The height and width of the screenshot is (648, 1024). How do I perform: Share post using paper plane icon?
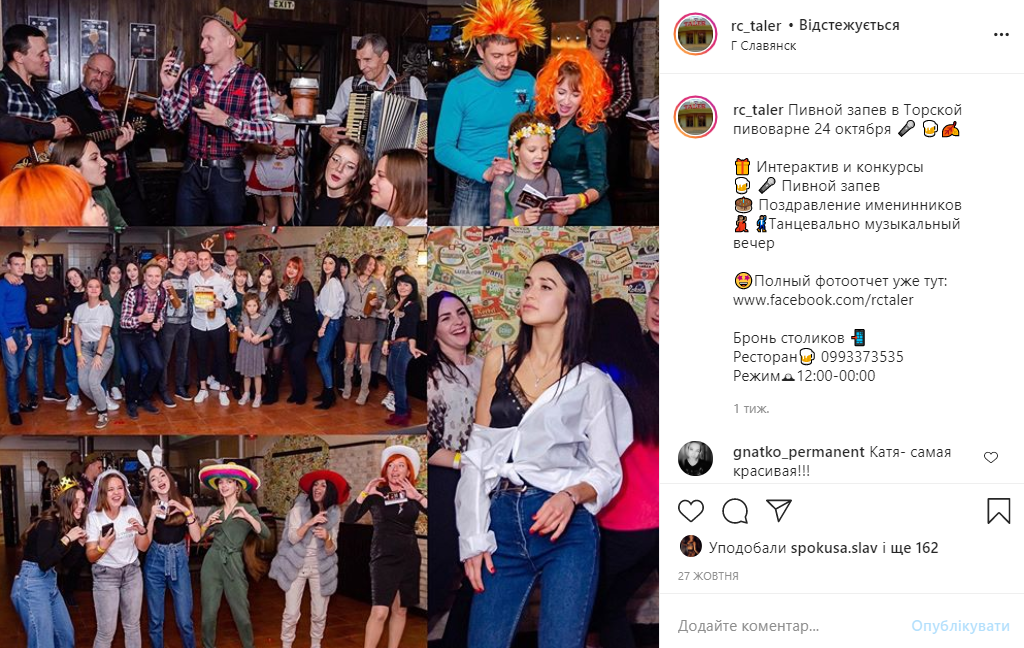click(x=778, y=511)
